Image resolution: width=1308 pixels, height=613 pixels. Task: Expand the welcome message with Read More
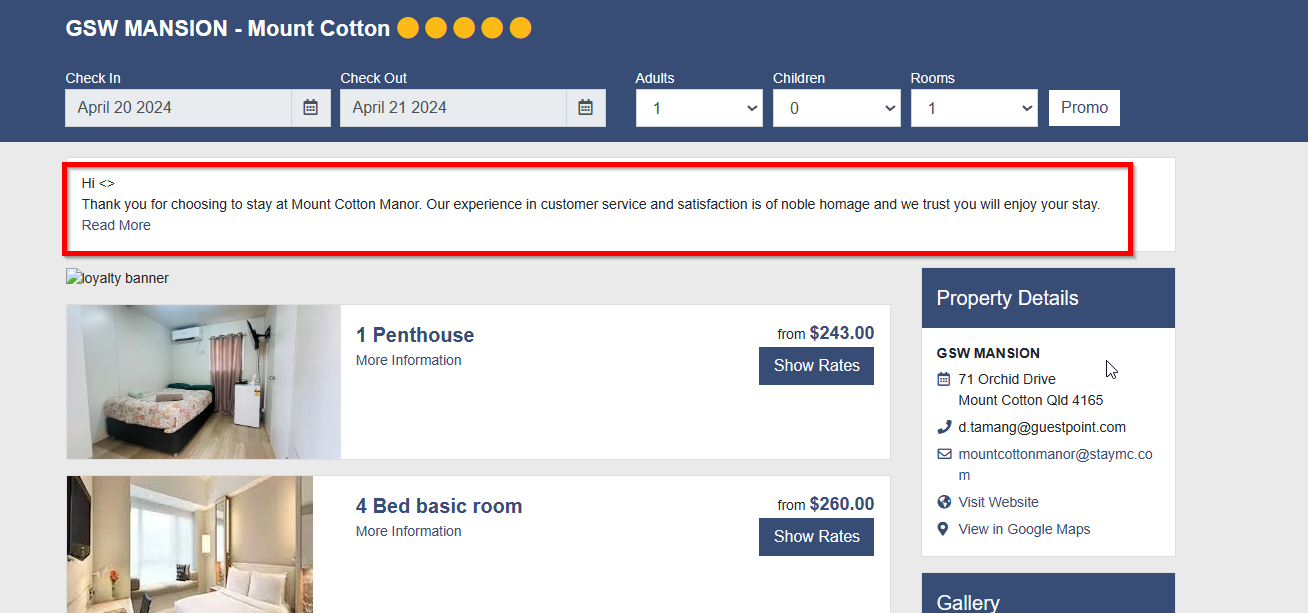coord(116,226)
